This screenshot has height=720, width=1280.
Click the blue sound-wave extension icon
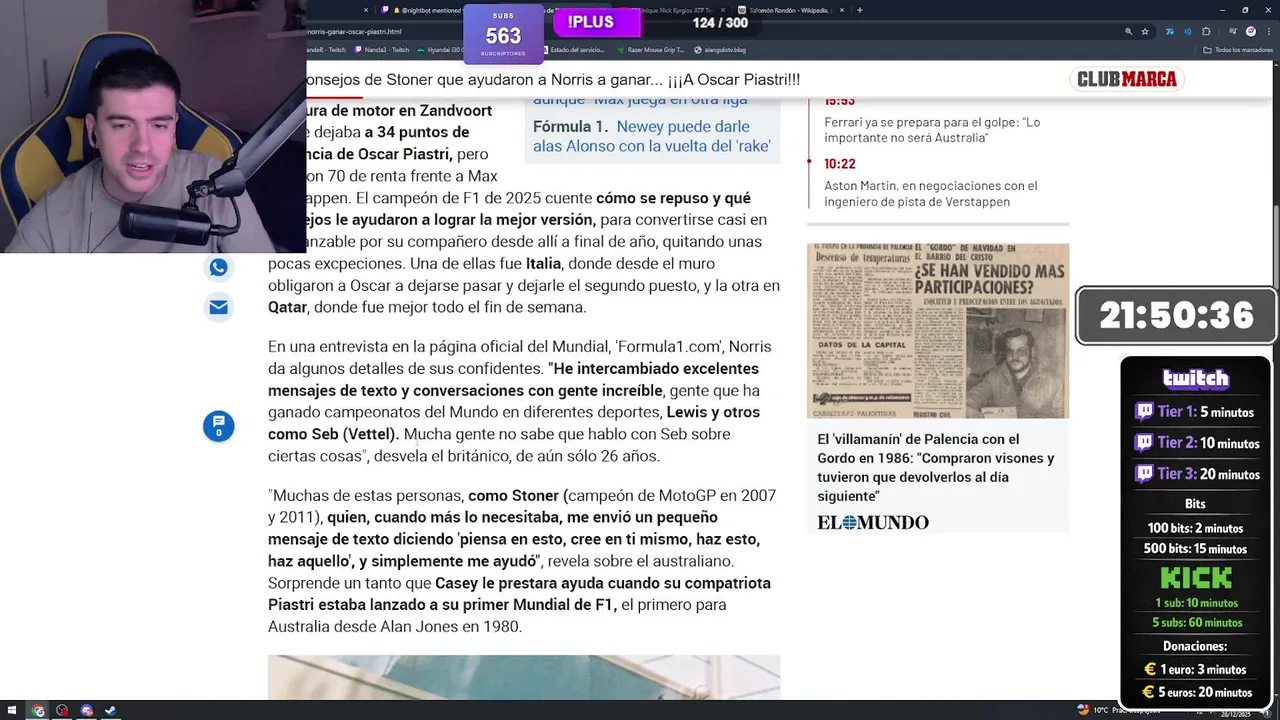[1187, 31]
